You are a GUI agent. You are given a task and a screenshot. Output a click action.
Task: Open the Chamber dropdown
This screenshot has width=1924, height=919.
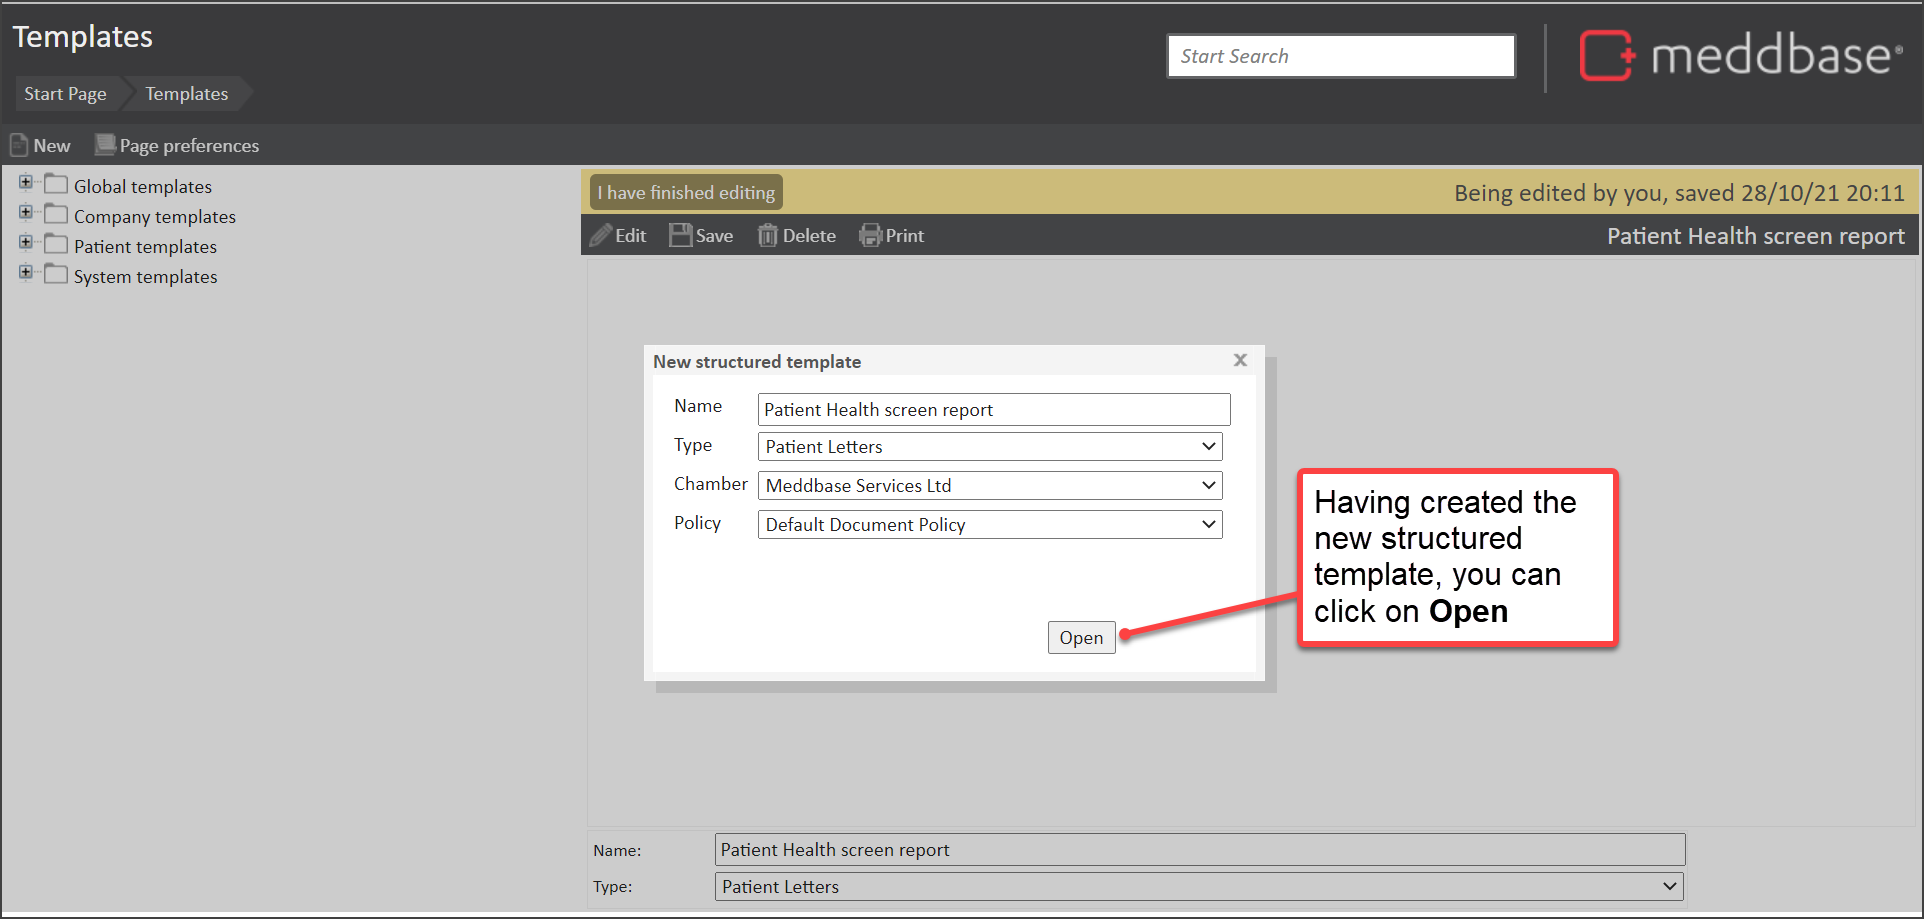tap(990, 486)
